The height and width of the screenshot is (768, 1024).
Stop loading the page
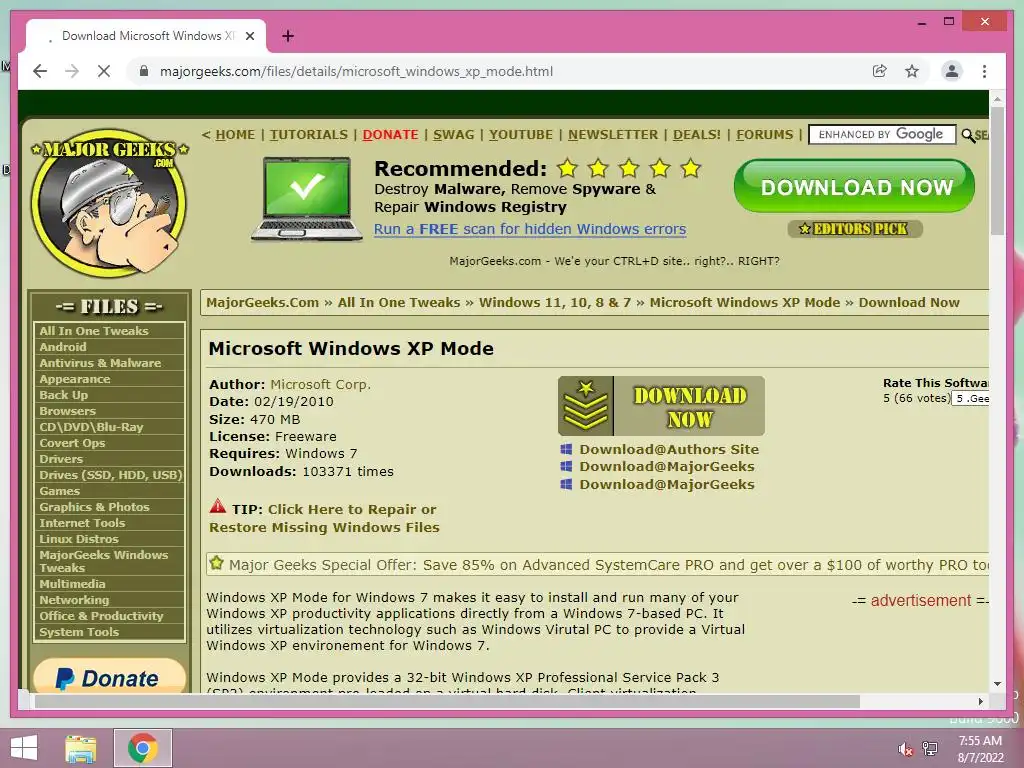point(104,71)
